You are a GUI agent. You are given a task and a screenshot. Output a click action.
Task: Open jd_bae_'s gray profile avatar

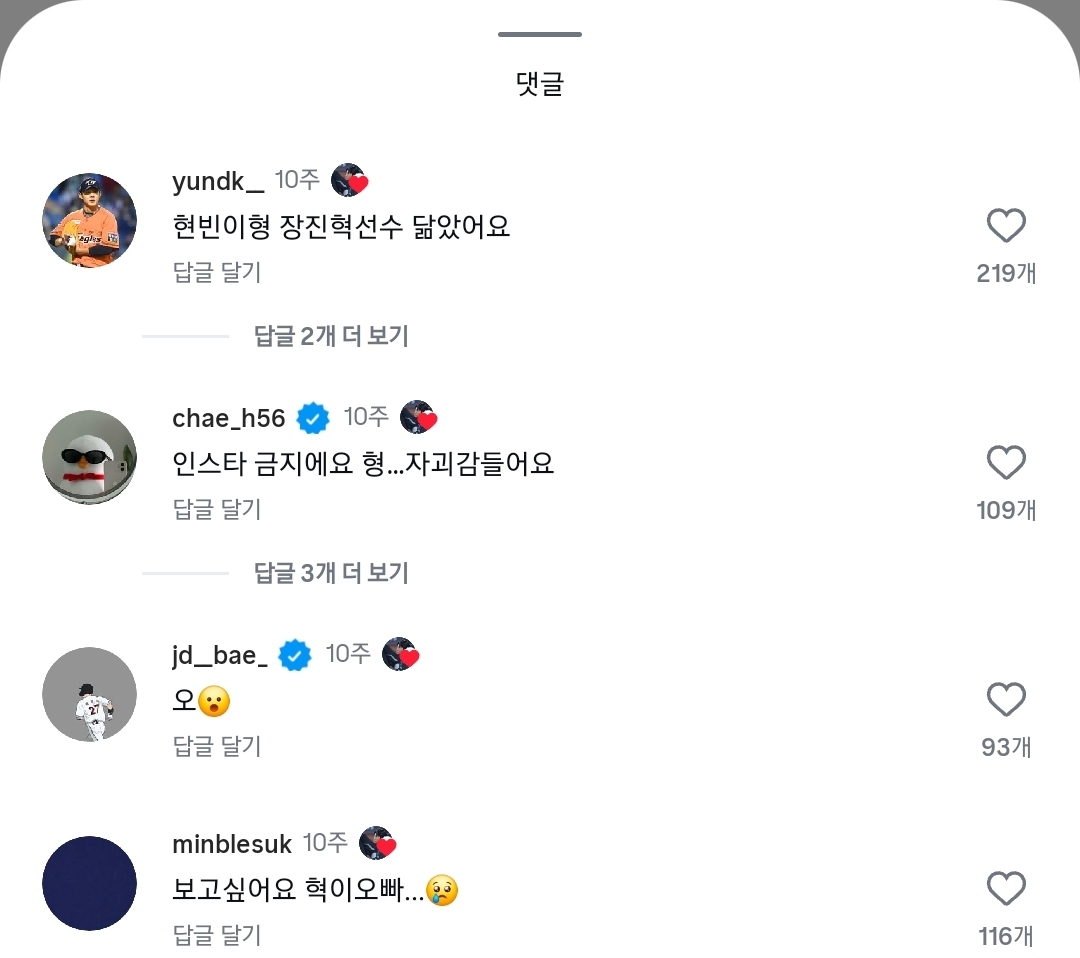(x=90, y=694)
